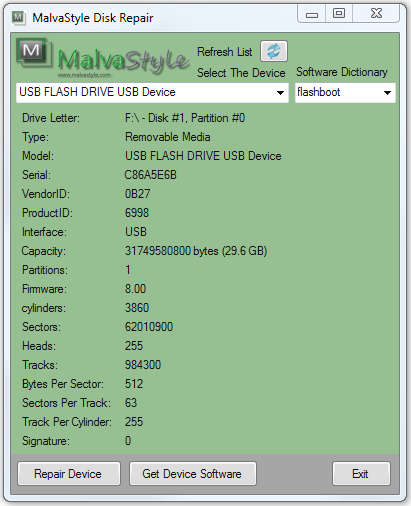This screenshot has height=506, width=411.
Task: Open the flashboot Software Dictionary dropdown
Action: point(345,92)
